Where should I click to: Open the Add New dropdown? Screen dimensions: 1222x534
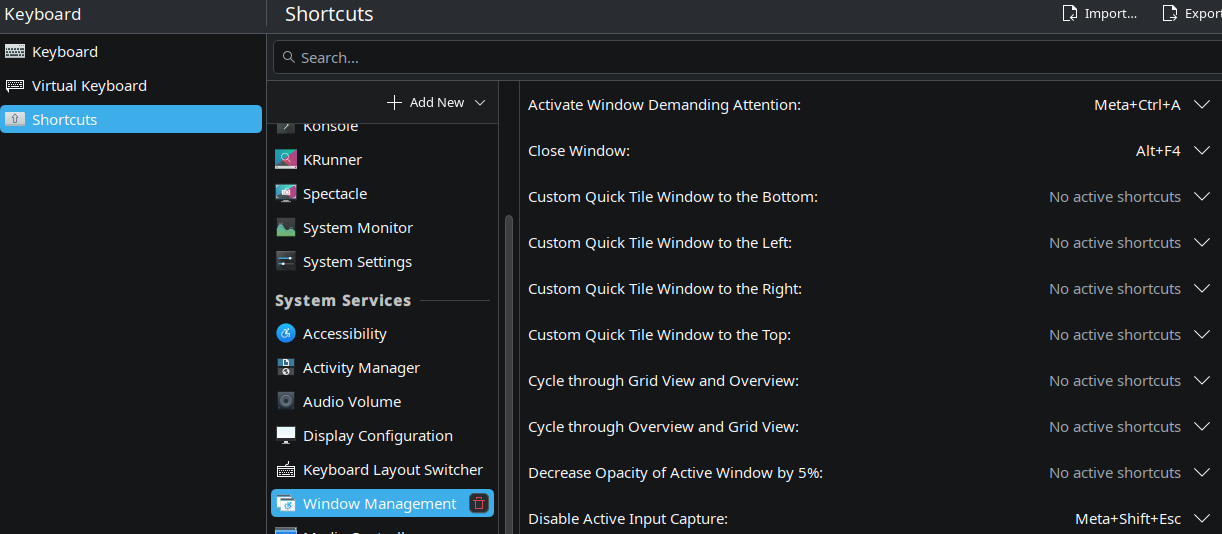[436, 103]
